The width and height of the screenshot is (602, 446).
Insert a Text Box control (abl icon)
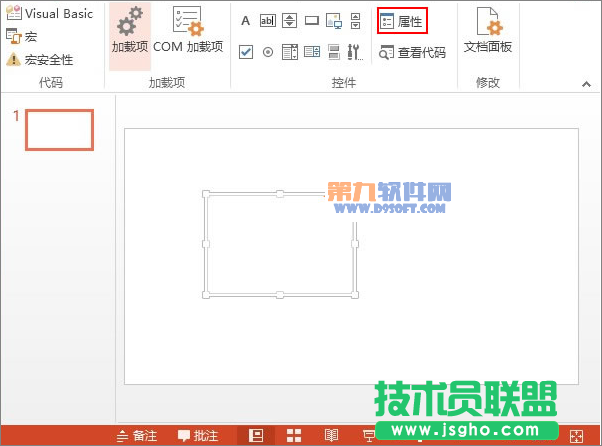click(268, 20)
